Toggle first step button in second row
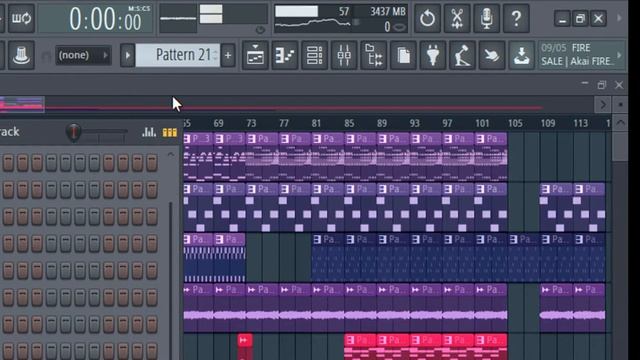Image resolution: width=640 pixels, height=360 pixels. tap(8, 189)
